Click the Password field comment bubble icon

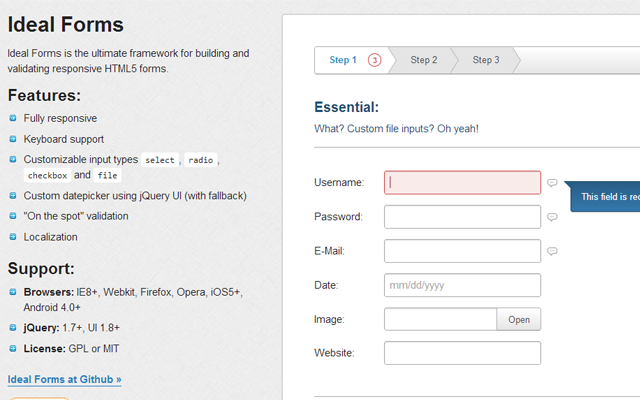click(552, 217)
